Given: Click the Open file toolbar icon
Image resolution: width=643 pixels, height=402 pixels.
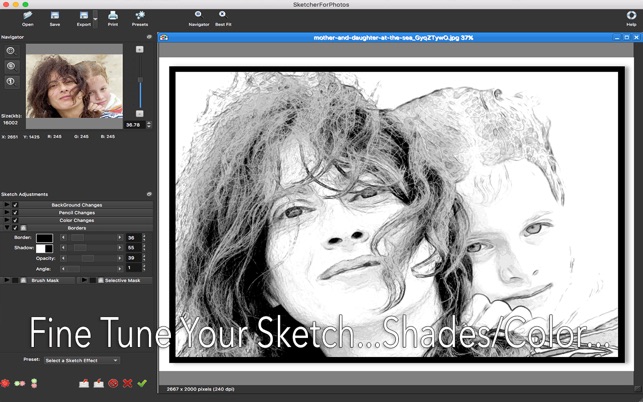Looking at the screenshot, I should [x=27, y=15].
